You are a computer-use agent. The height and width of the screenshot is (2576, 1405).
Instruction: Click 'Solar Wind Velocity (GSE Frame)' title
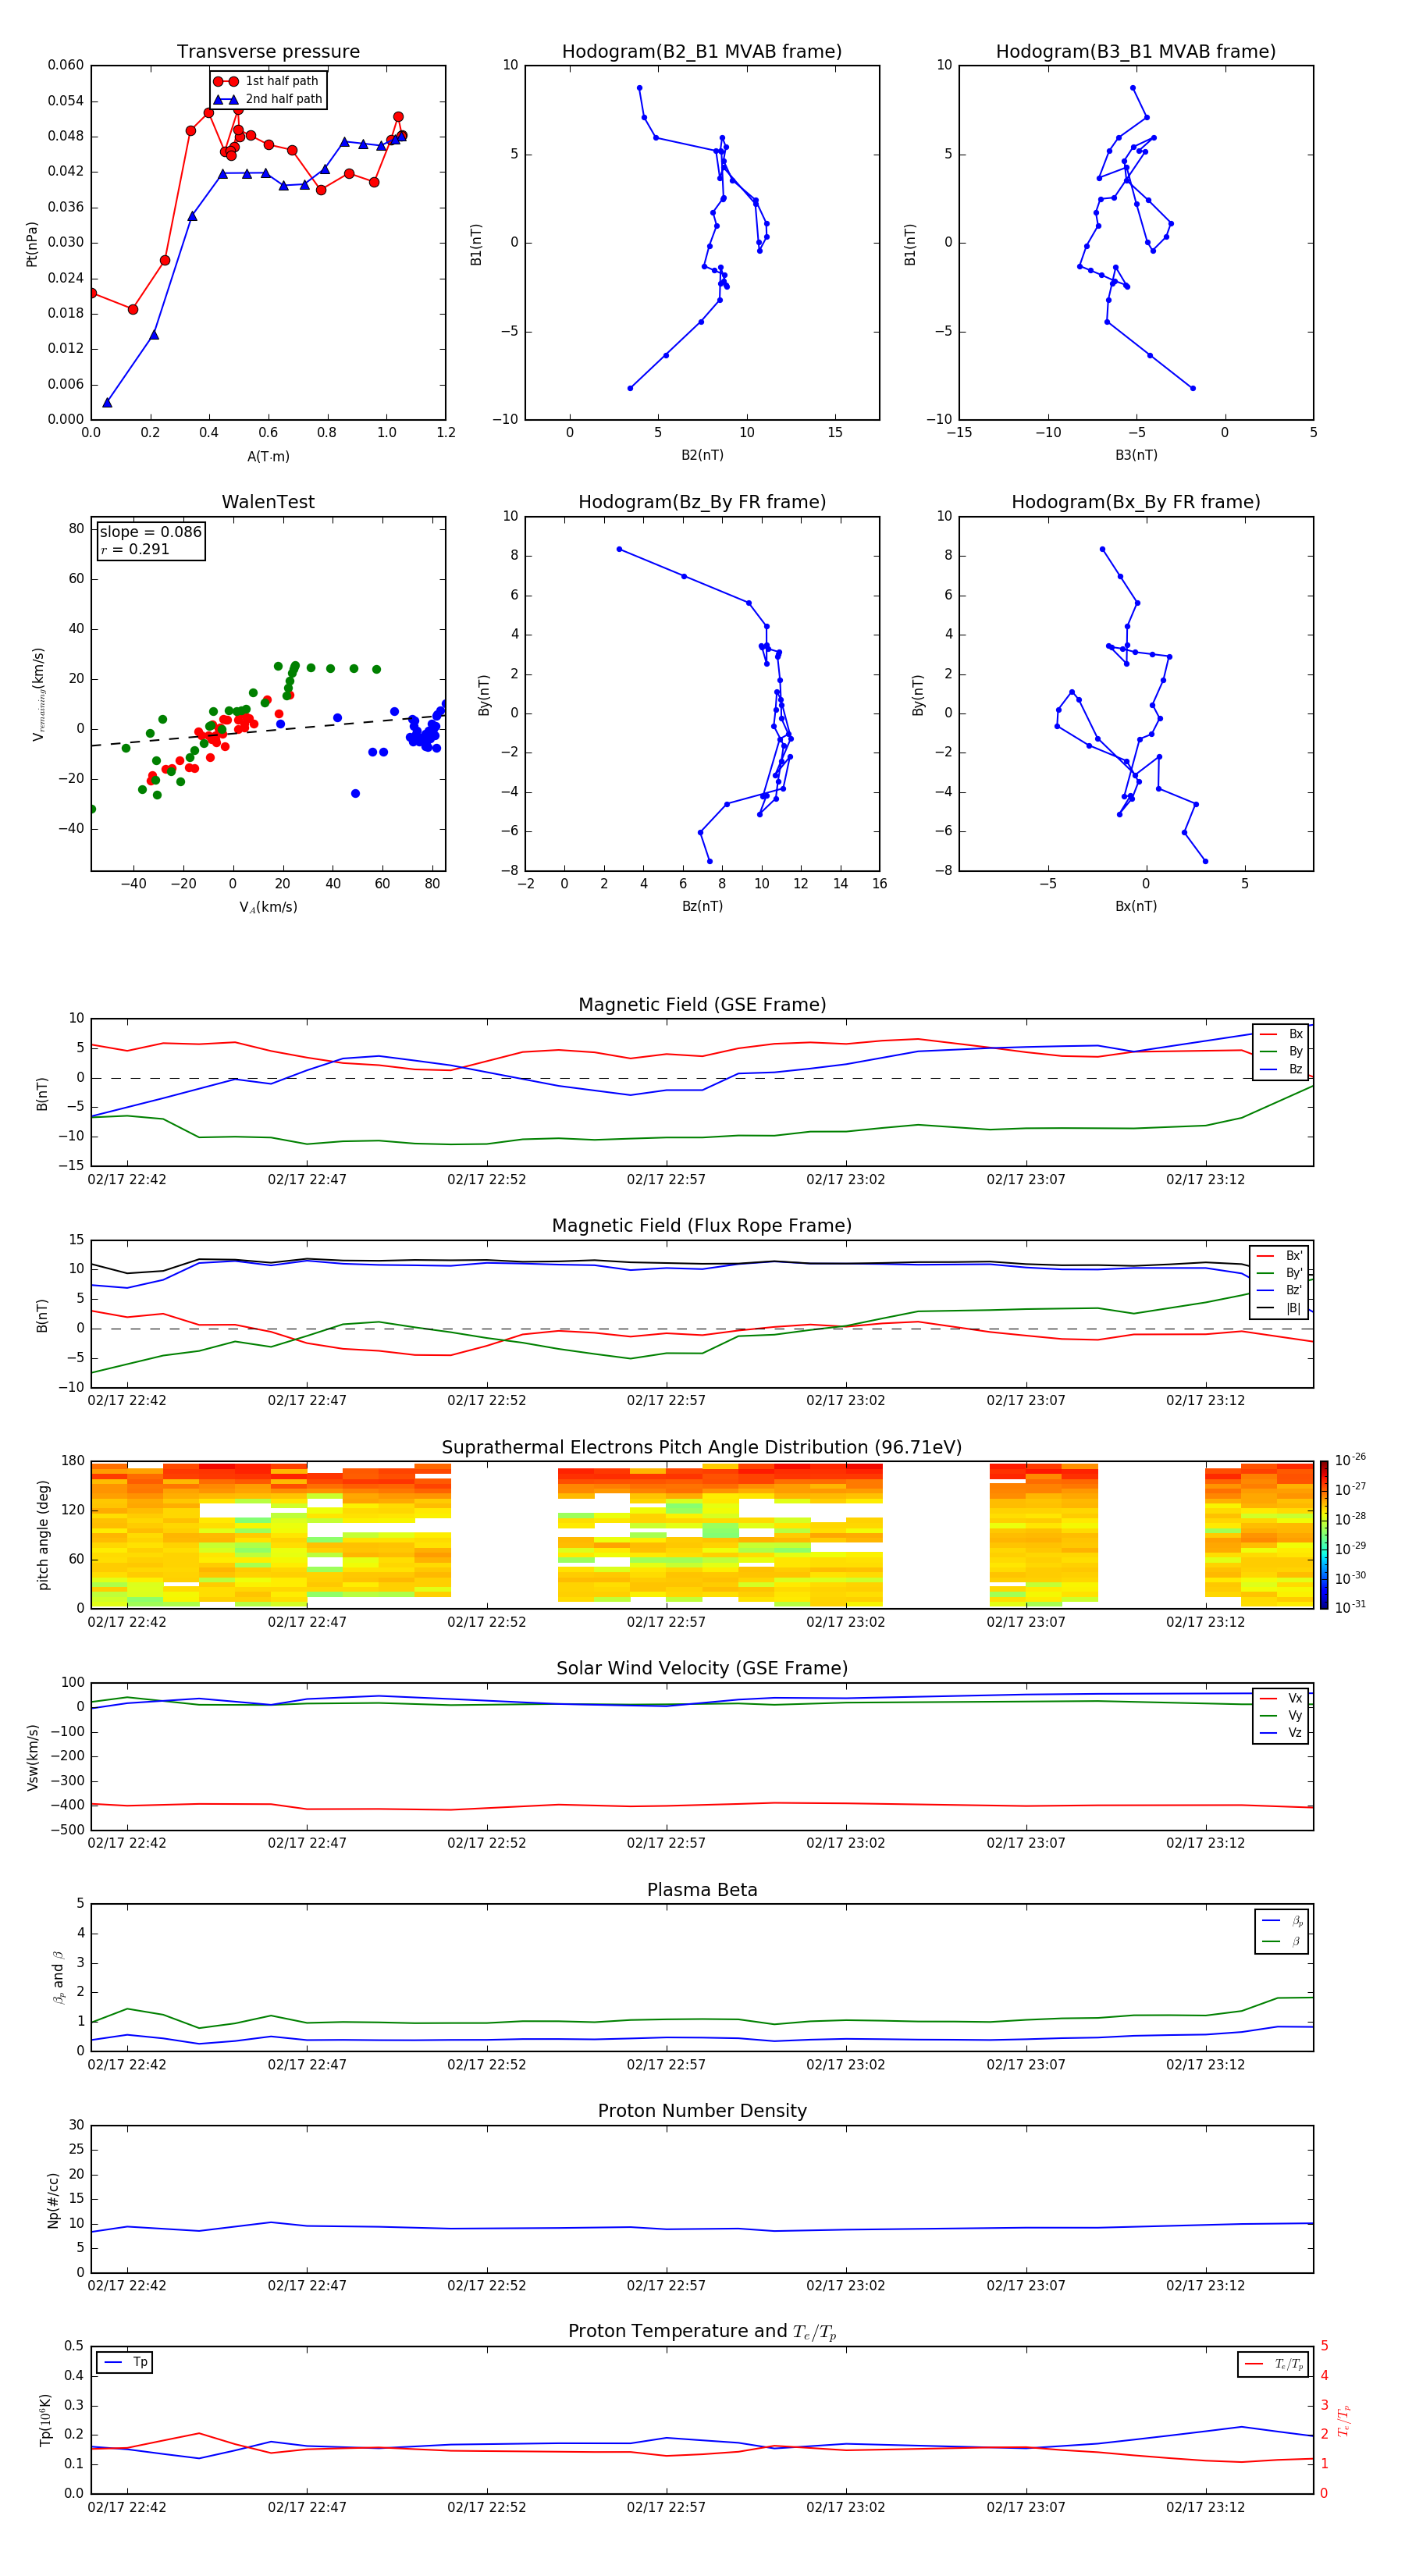coord(702,1668)
